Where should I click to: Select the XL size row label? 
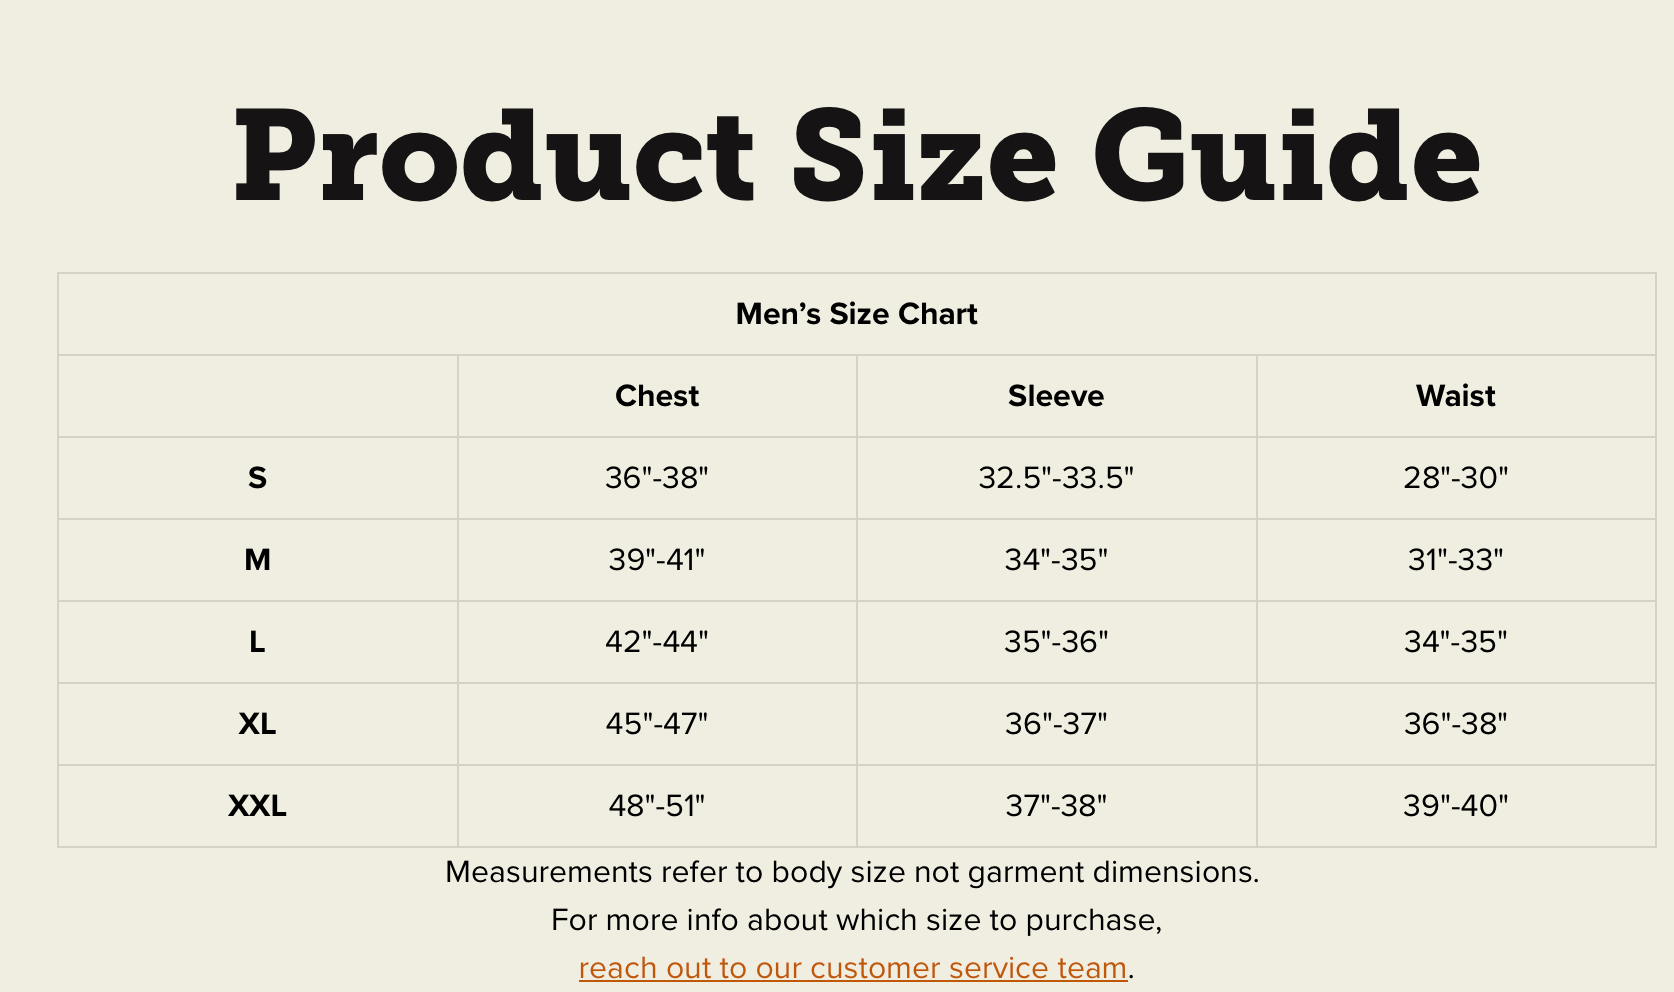[257, 724]
